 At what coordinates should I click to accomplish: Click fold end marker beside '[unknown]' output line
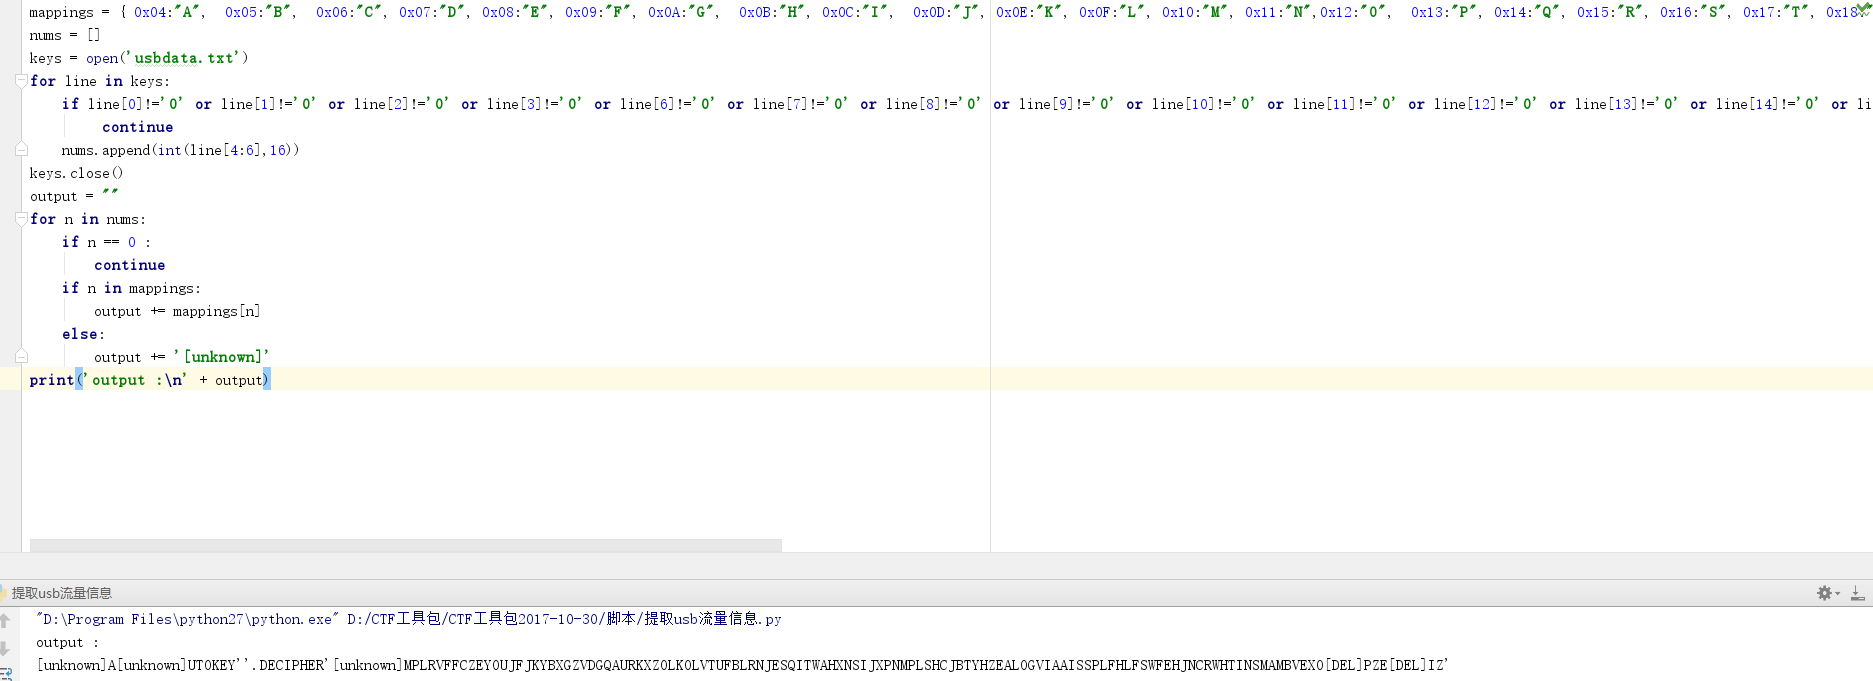21,357
